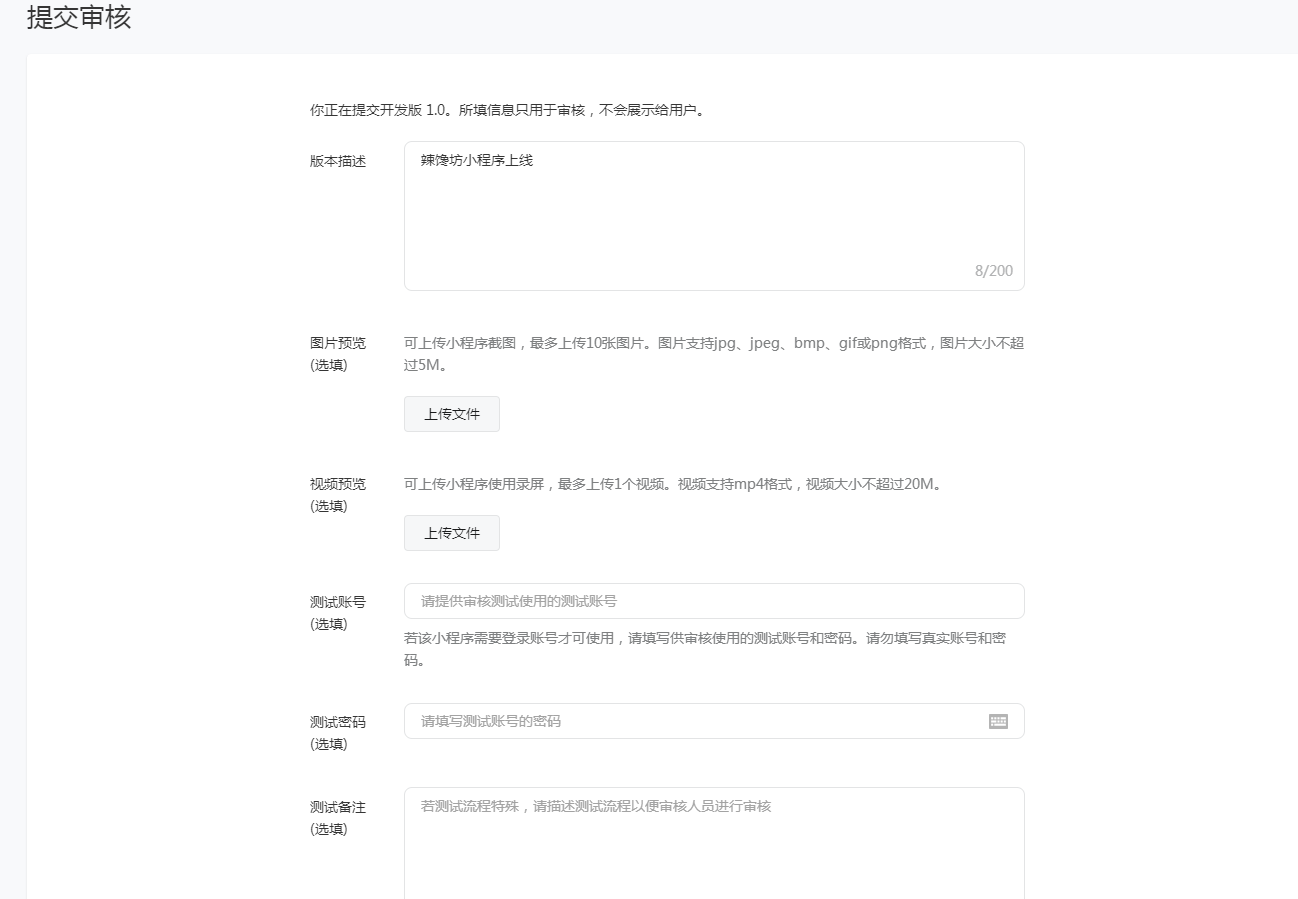Click the 8/200 character counter
The image size is (1298, 899).
click(x=993, y=271)
